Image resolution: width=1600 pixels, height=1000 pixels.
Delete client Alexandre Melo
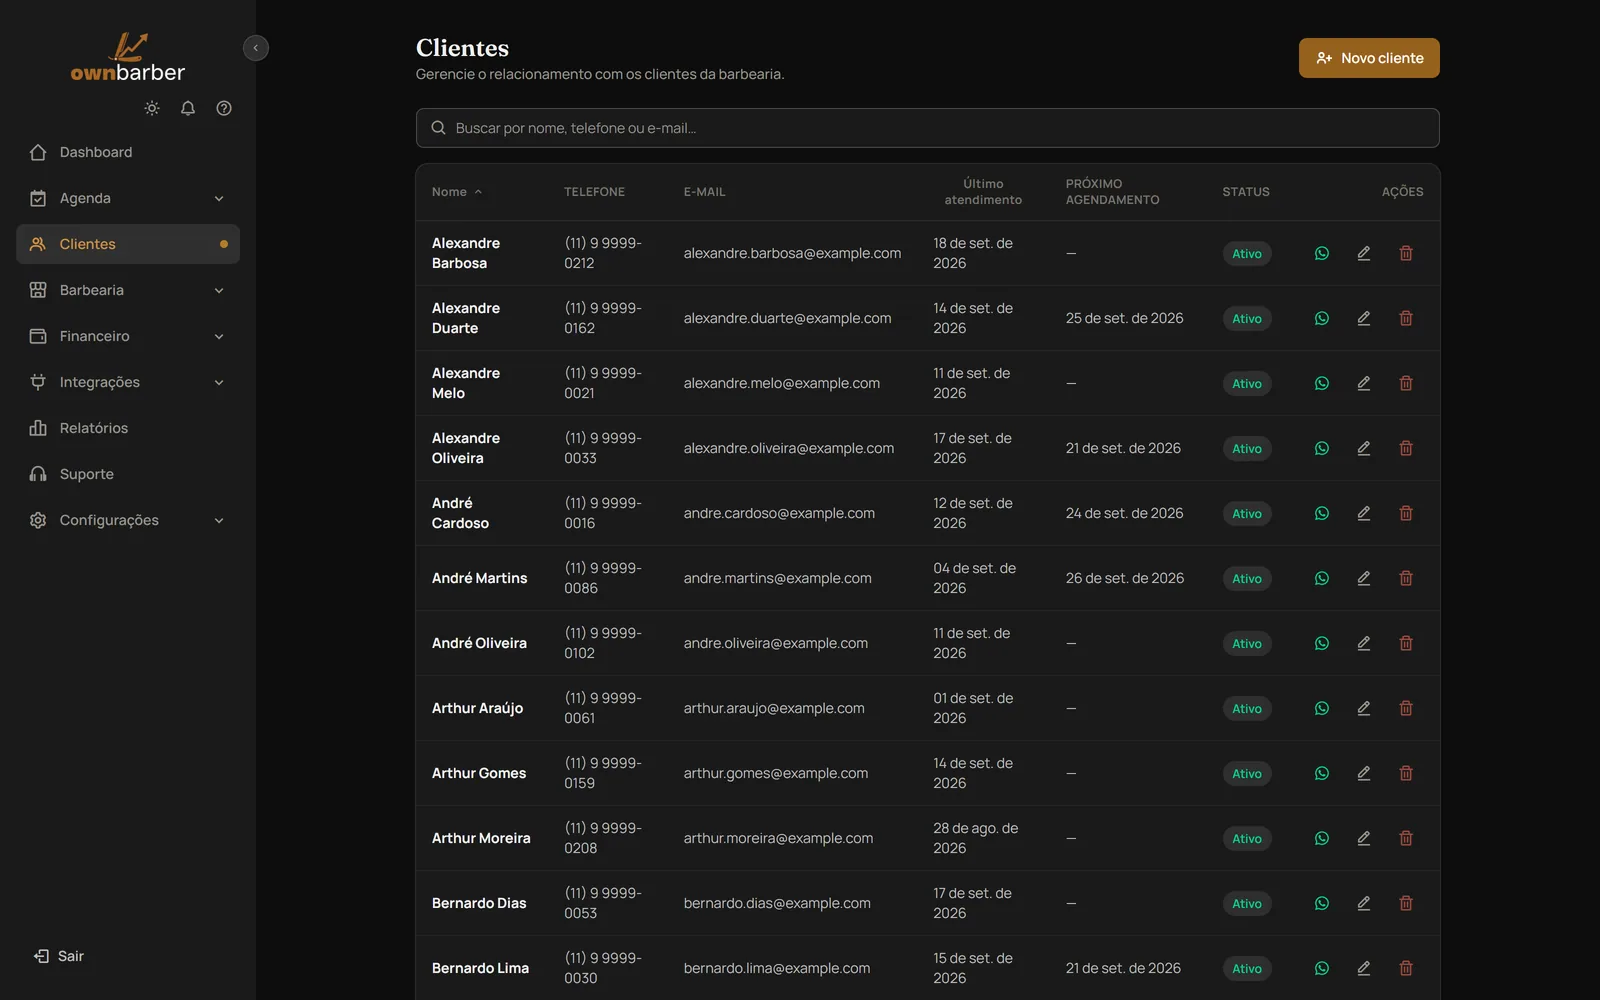click(1406, 383)
